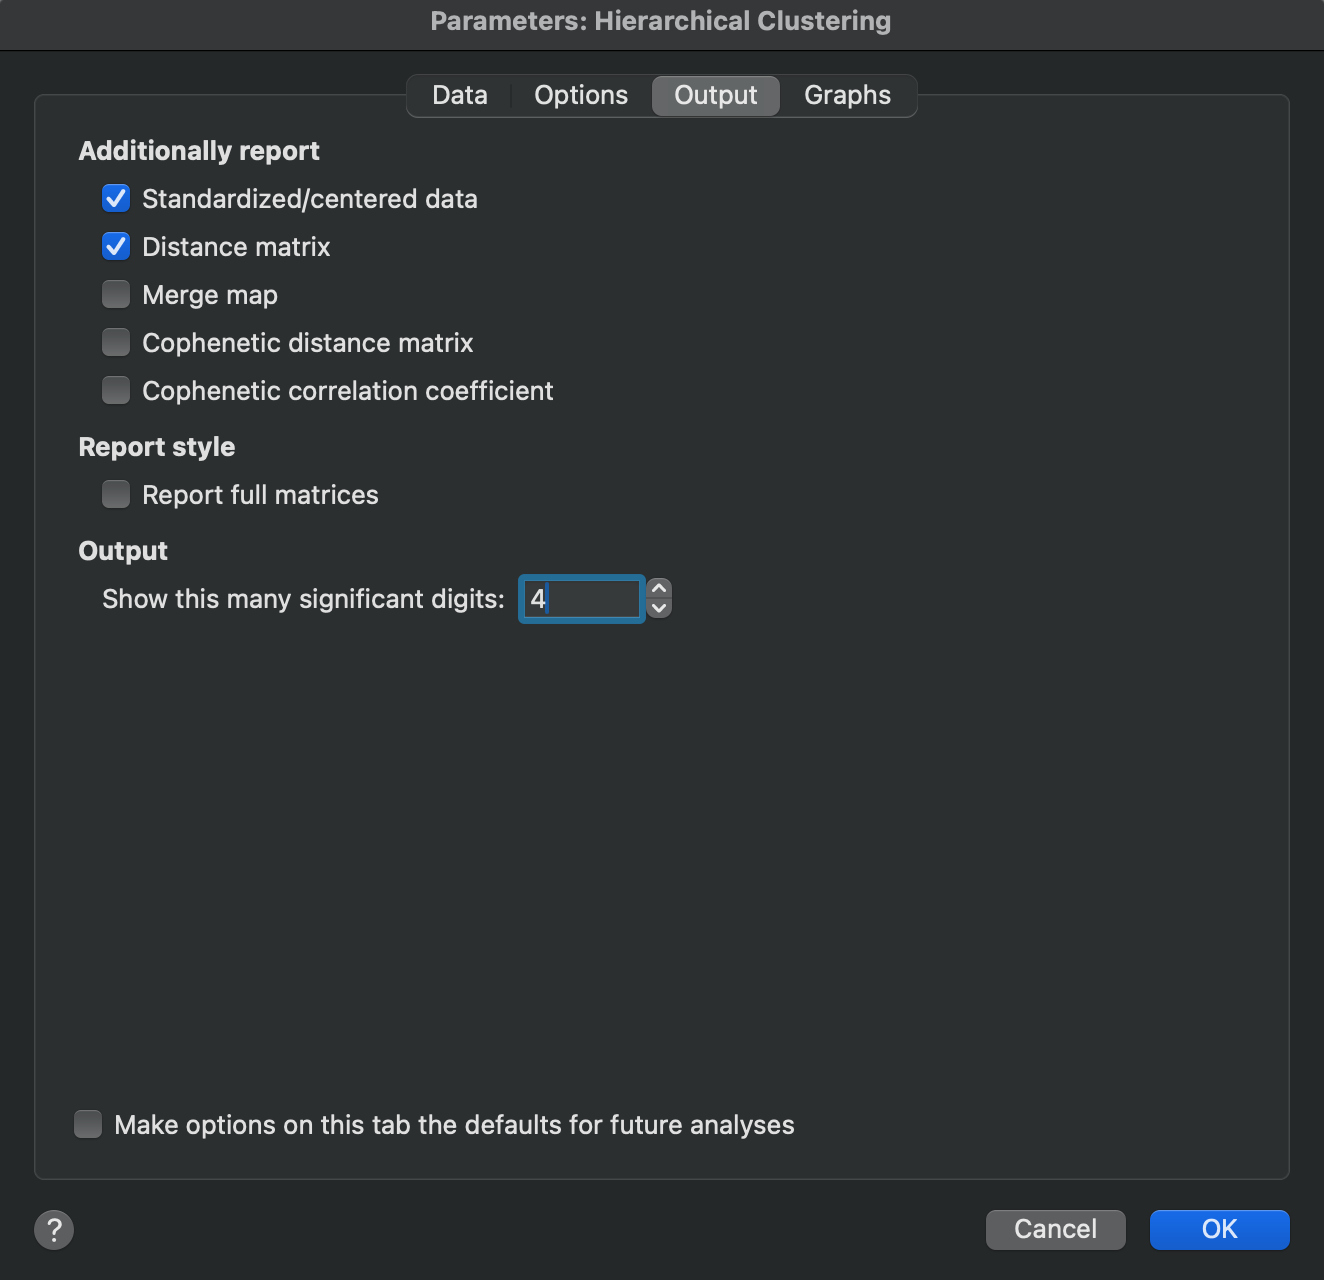Screen dimensions: 1324x1280
Task: Increase significant digits with up arrow
Action: [659, 589]
